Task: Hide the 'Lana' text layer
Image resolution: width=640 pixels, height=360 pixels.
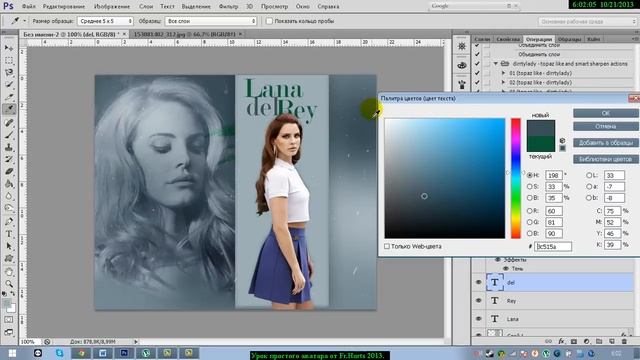Action: coord(478,318)
